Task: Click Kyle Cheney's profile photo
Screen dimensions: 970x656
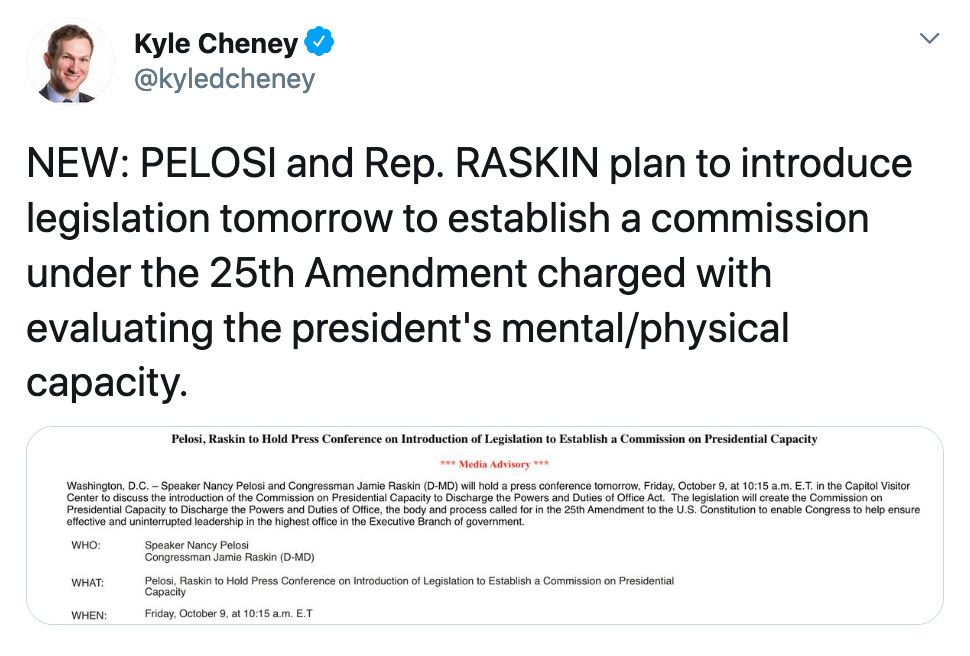Action: coord(70,60)
